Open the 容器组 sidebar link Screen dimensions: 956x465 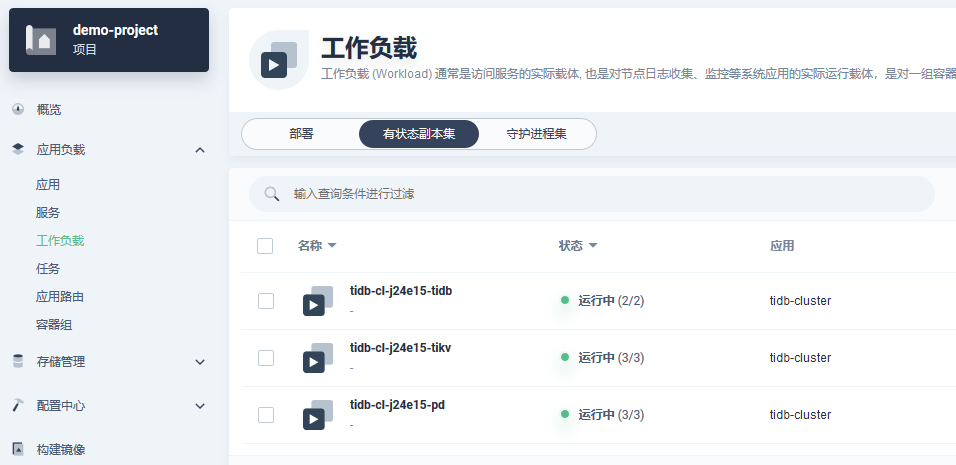pyautogui.click(x=54, y=325)
